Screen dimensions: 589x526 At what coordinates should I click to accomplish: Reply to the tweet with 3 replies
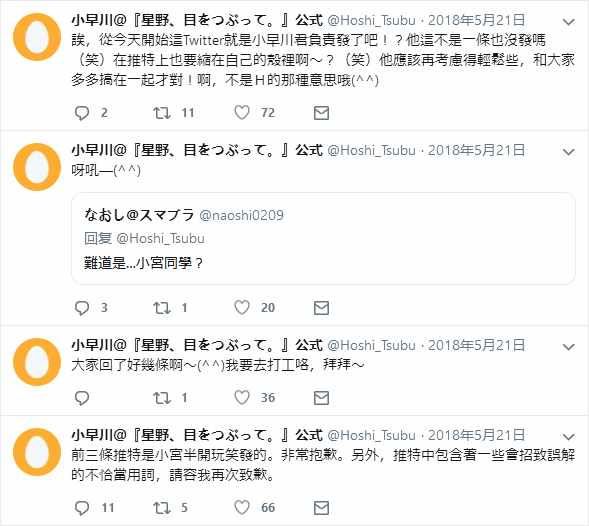[x=82, y=308]
